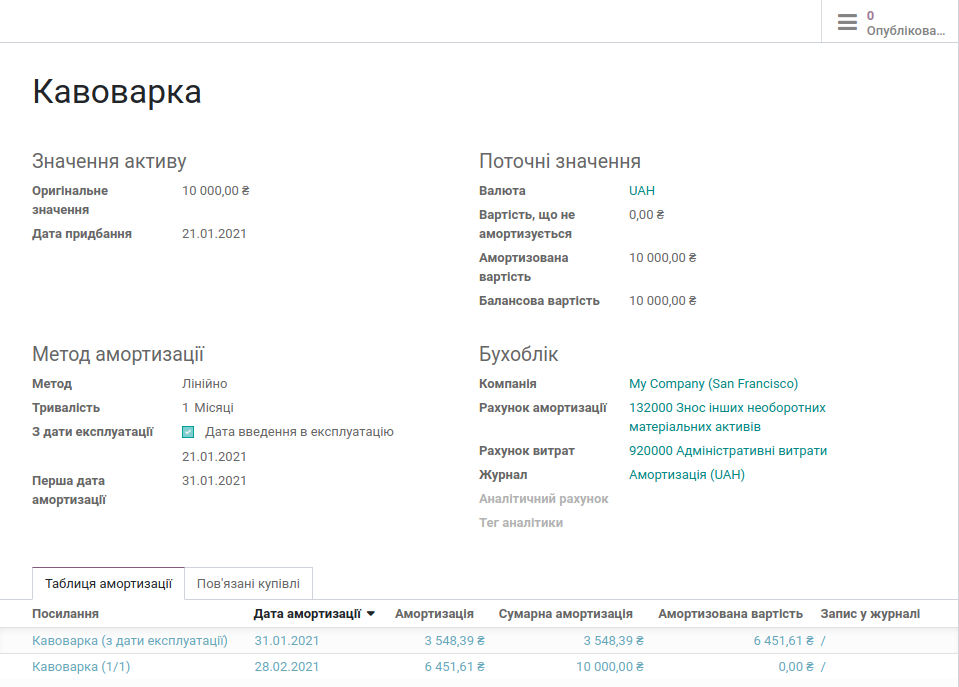The height and width of the screenshot is (687, 959).
Task: Click the first row journal entry slash link
Action: (x=822, y=641)
